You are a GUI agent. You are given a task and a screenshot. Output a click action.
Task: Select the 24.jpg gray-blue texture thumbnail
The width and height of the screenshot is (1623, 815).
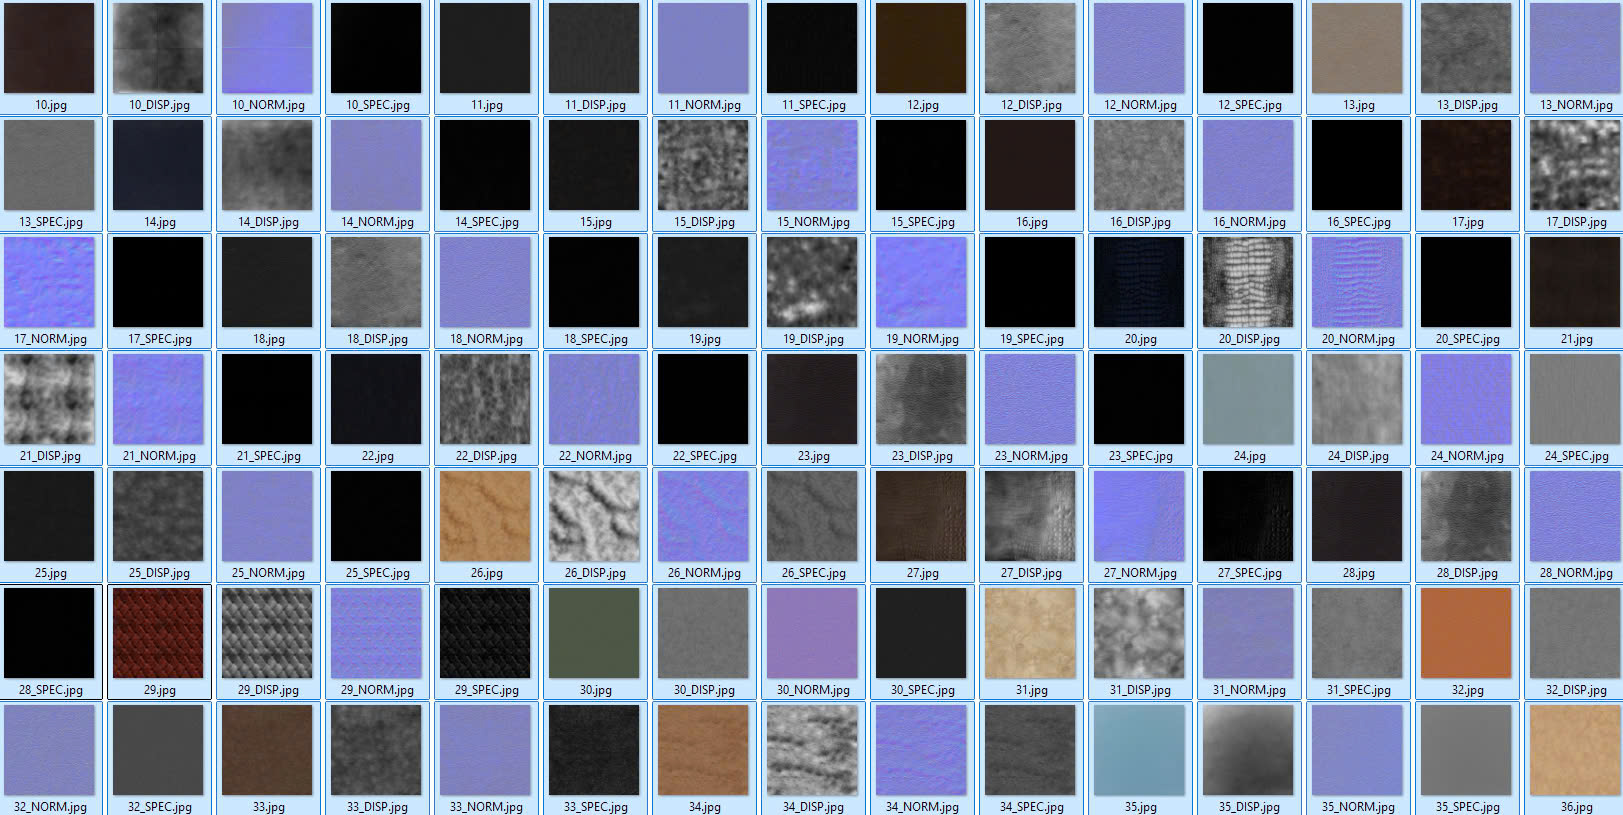point(1248,399)
